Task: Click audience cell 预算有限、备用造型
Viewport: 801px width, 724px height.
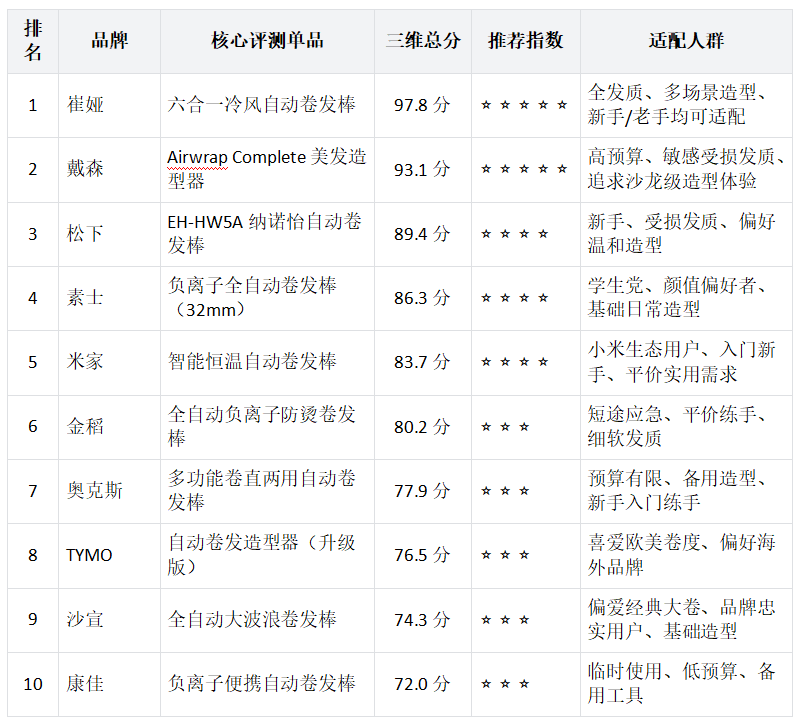Action: tap(686, 492)
